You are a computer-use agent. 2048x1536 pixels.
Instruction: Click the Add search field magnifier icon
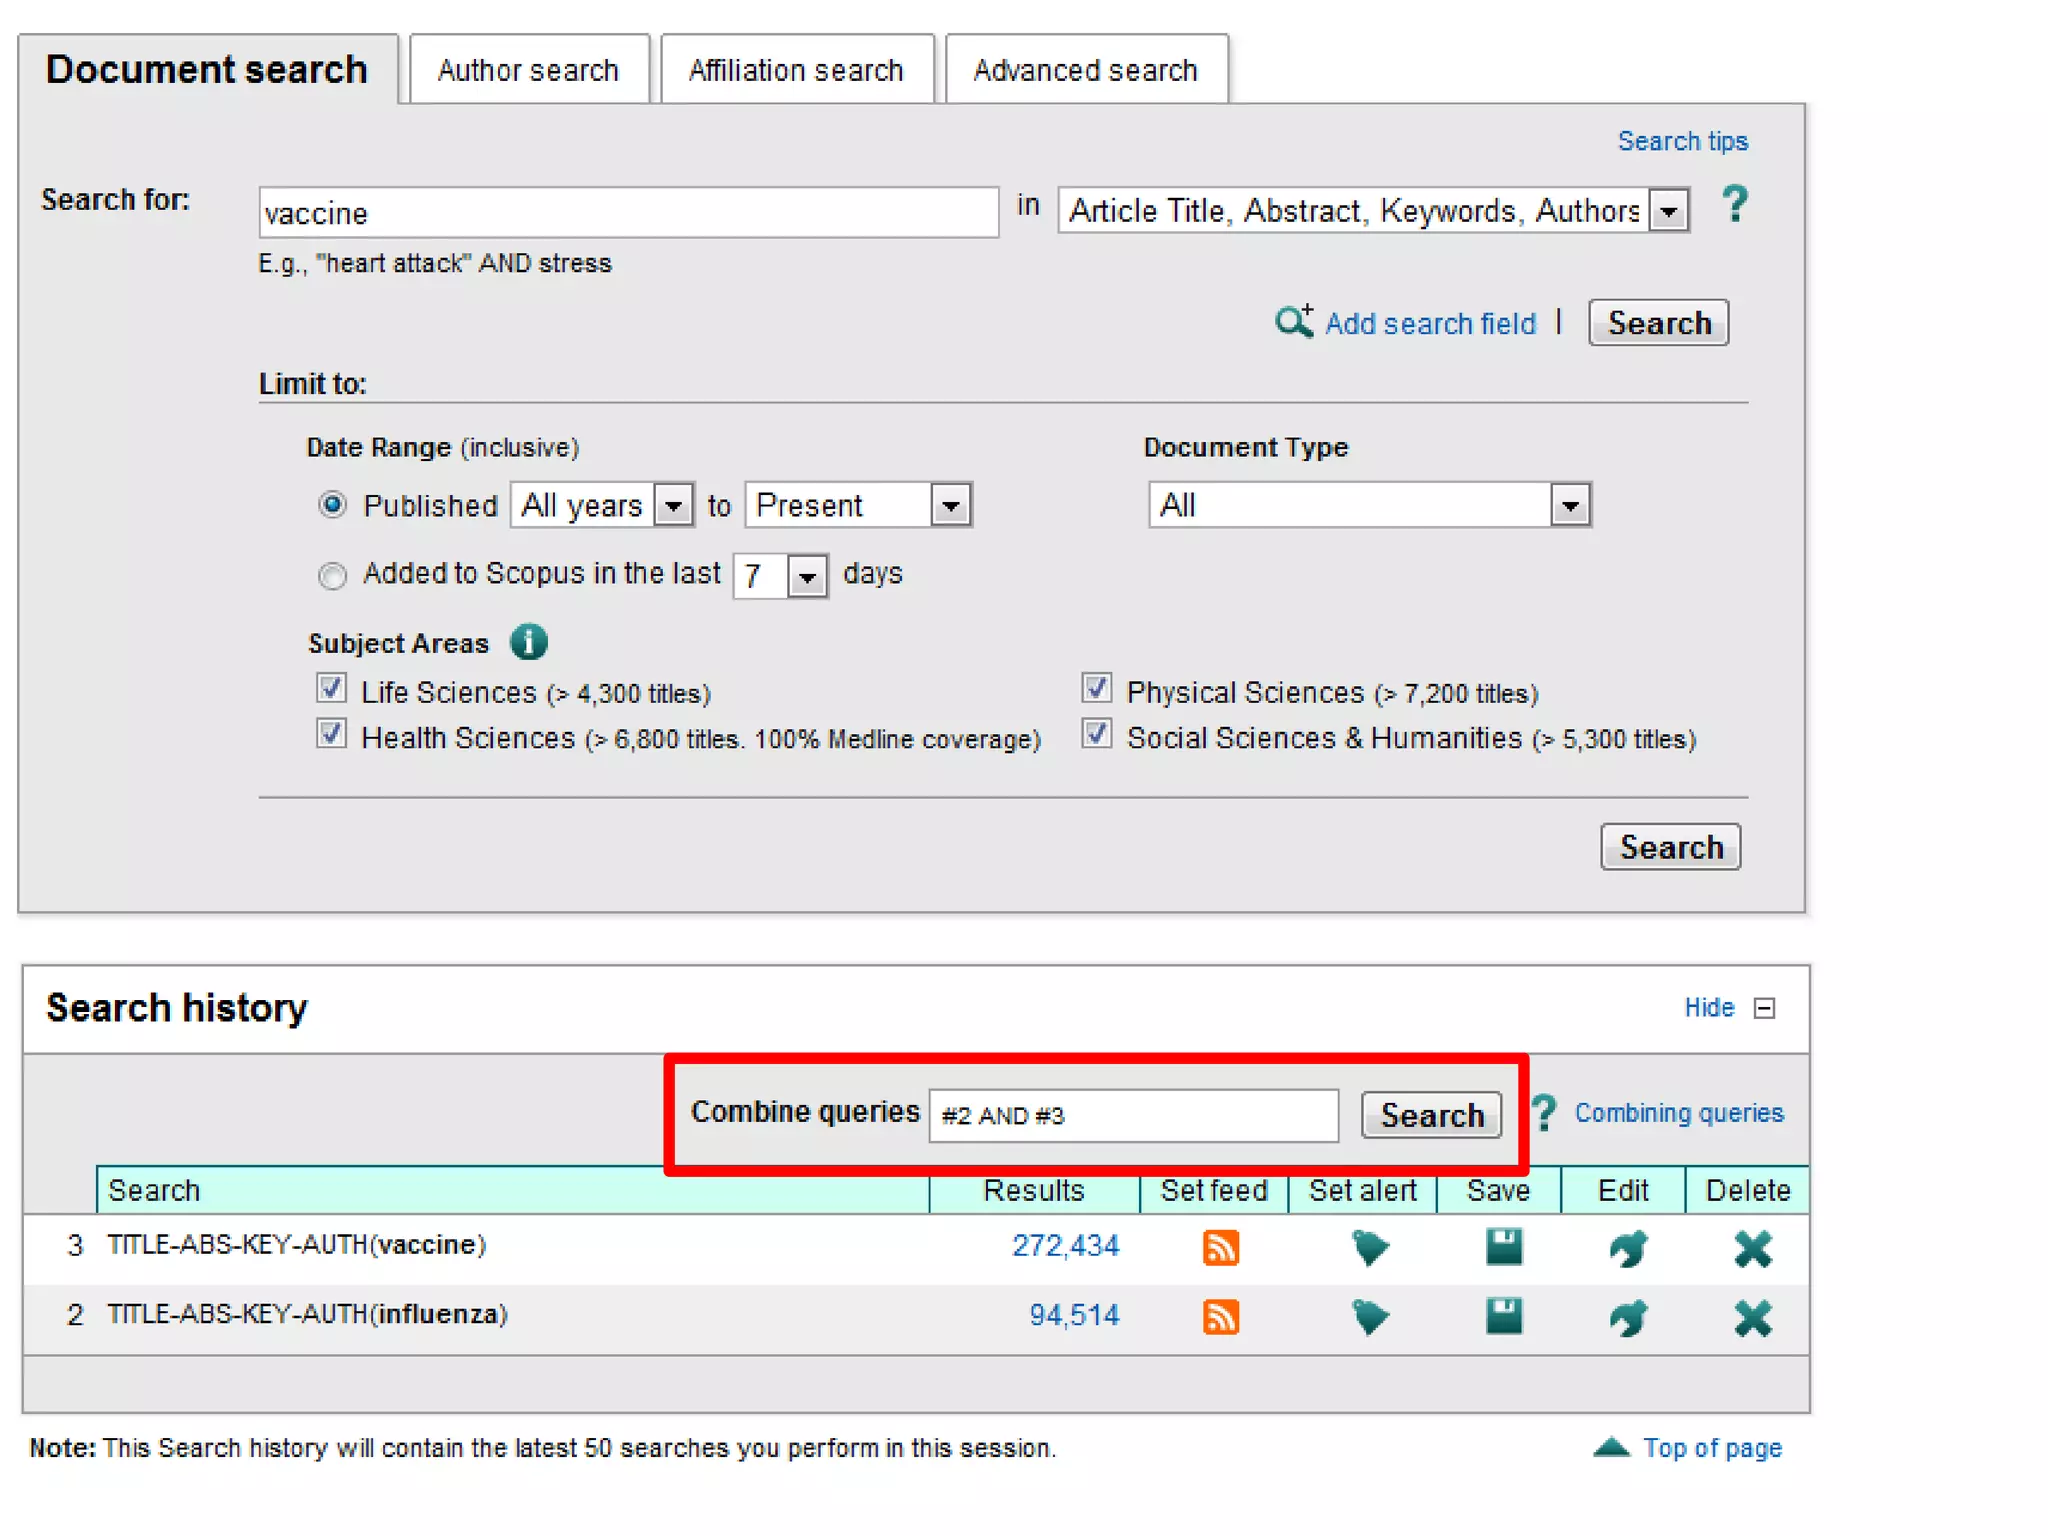[1293, 322]
